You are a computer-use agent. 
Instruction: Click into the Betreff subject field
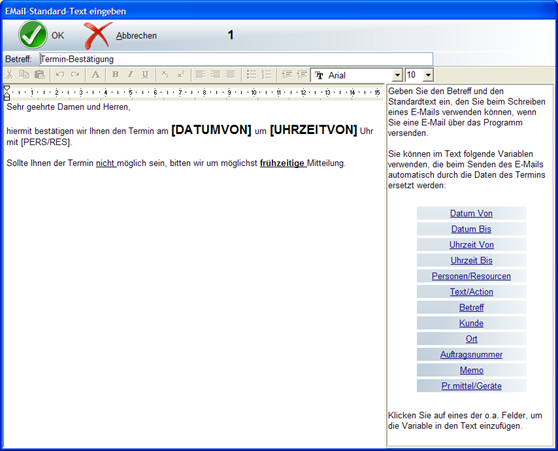(236, 59)
